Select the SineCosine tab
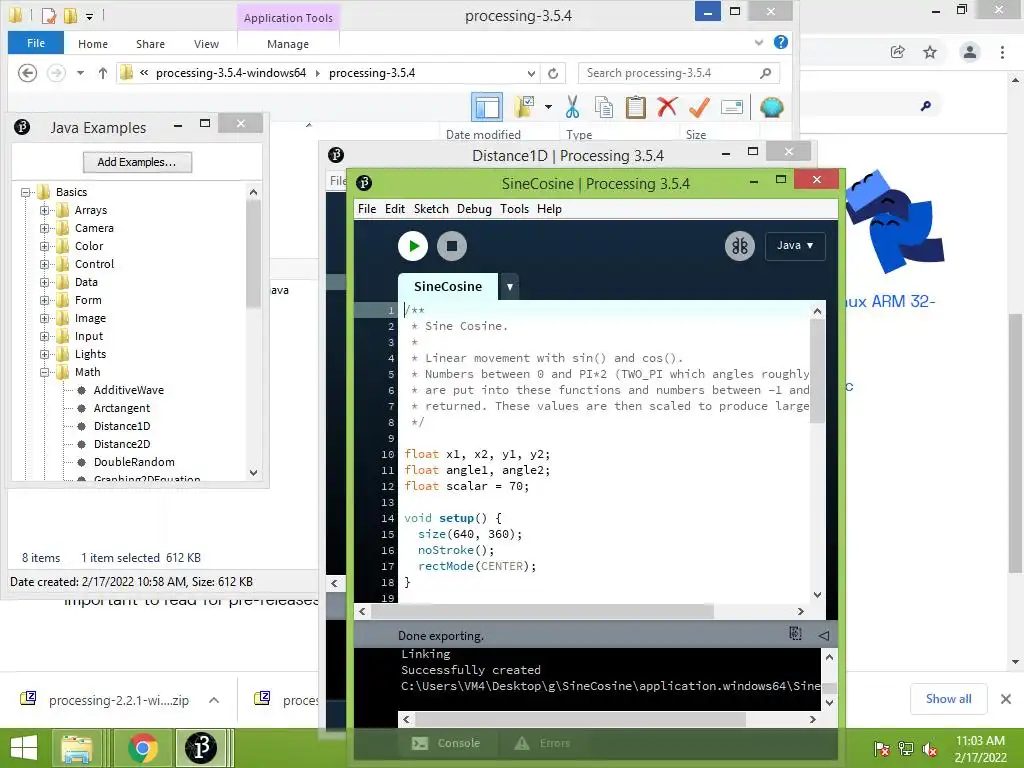This screenshot has width=1024, height=768. 448,286
